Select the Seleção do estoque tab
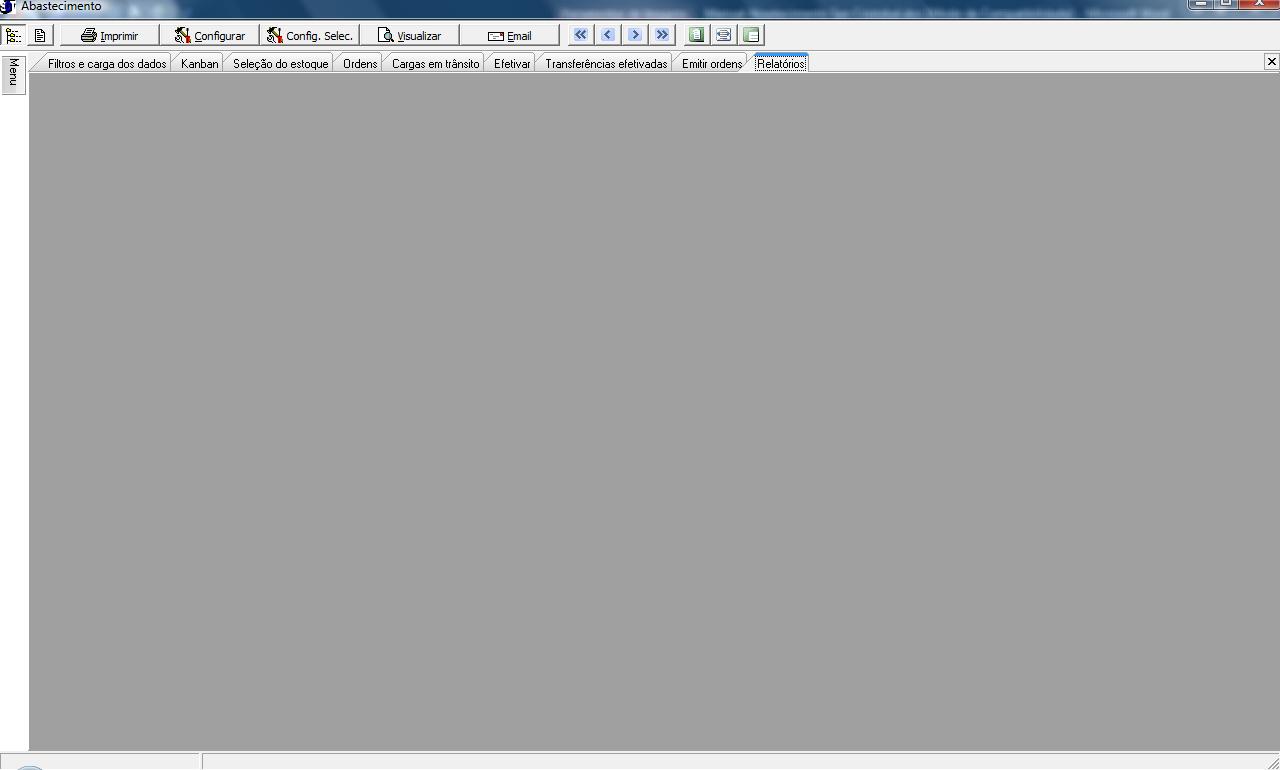Viewport: 1280px width, 770px height. click(x=280, y=64)
